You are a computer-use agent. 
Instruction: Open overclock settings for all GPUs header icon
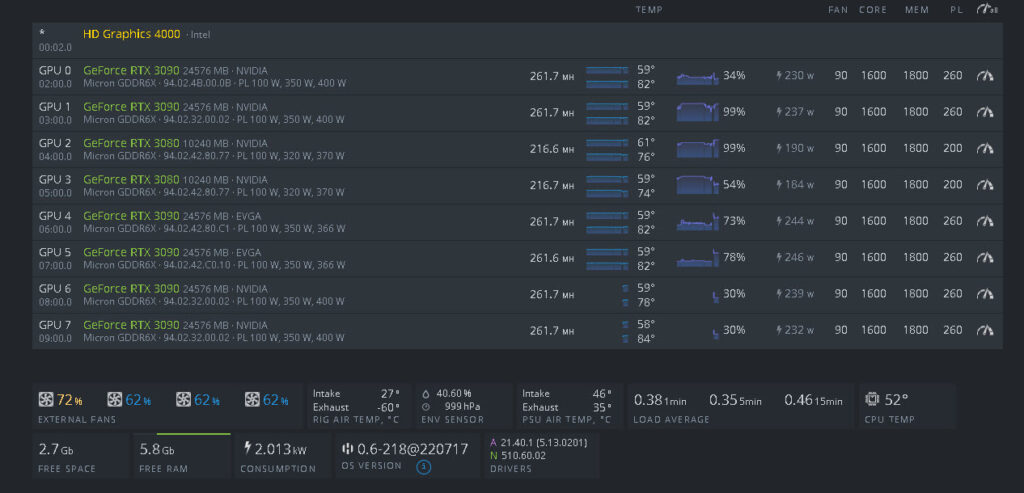point(987,9)
